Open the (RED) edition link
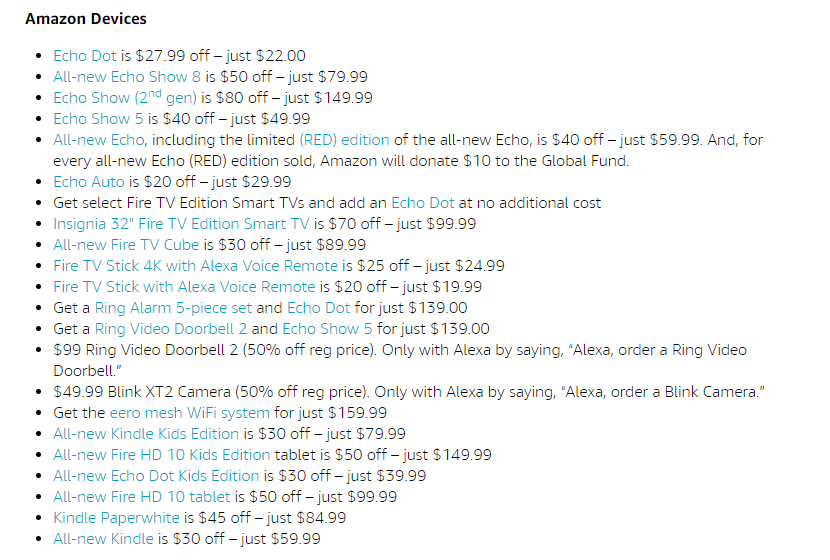Viewport: 830px width, 560px height. point(345,140)
